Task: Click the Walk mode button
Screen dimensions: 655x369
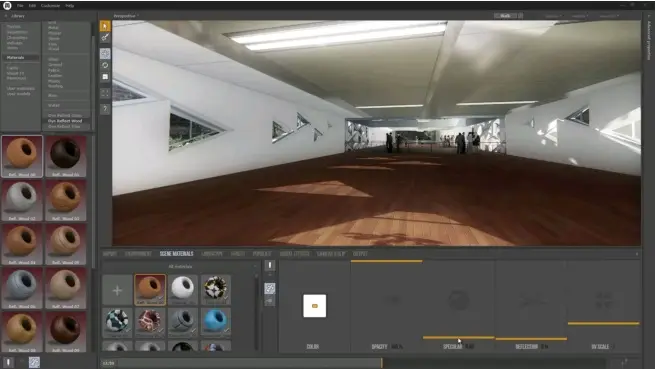Action: (505, 16)
